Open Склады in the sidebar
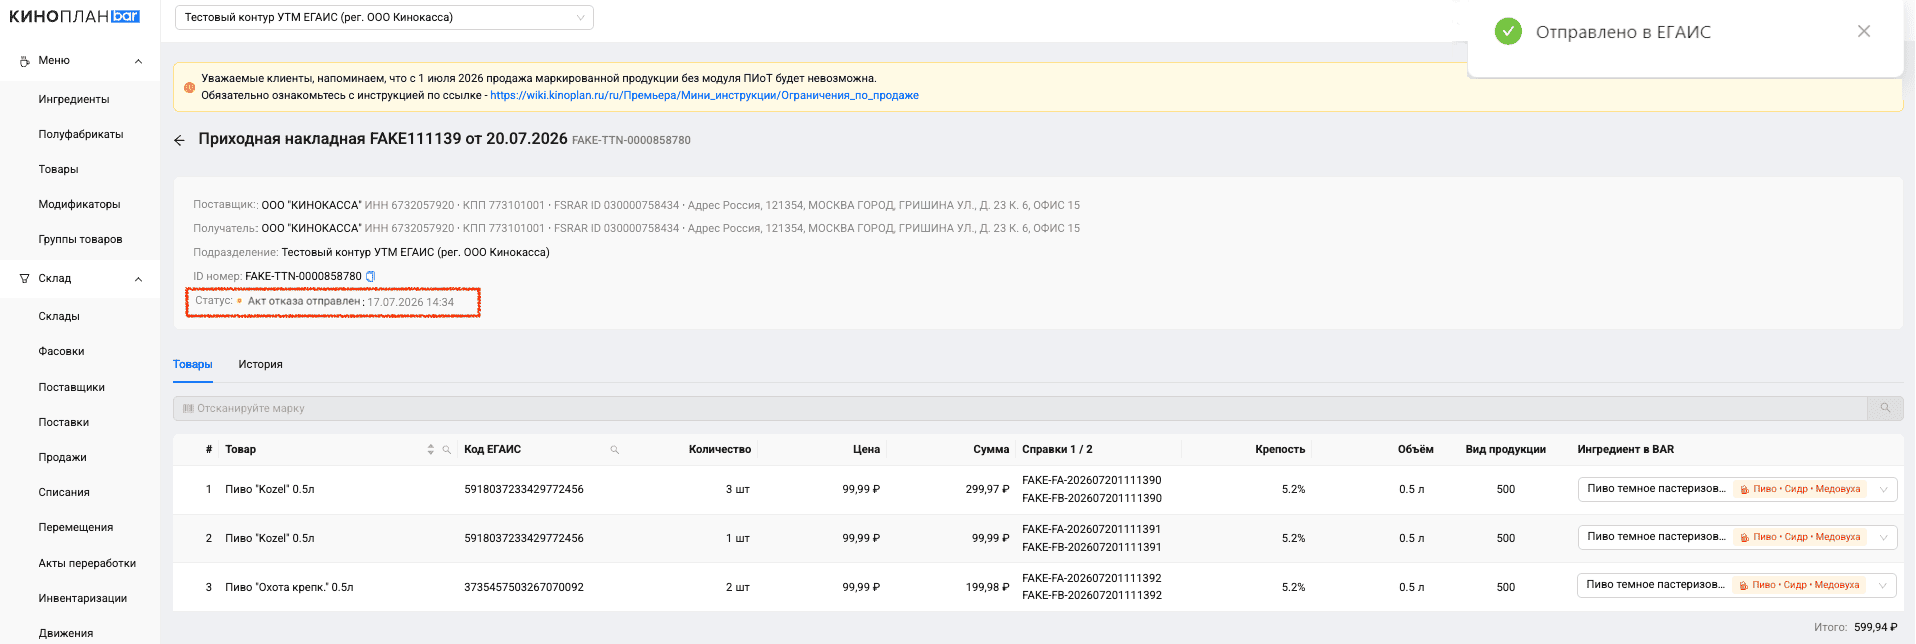This screenshot has width=1916, height=644. [59, 316]
